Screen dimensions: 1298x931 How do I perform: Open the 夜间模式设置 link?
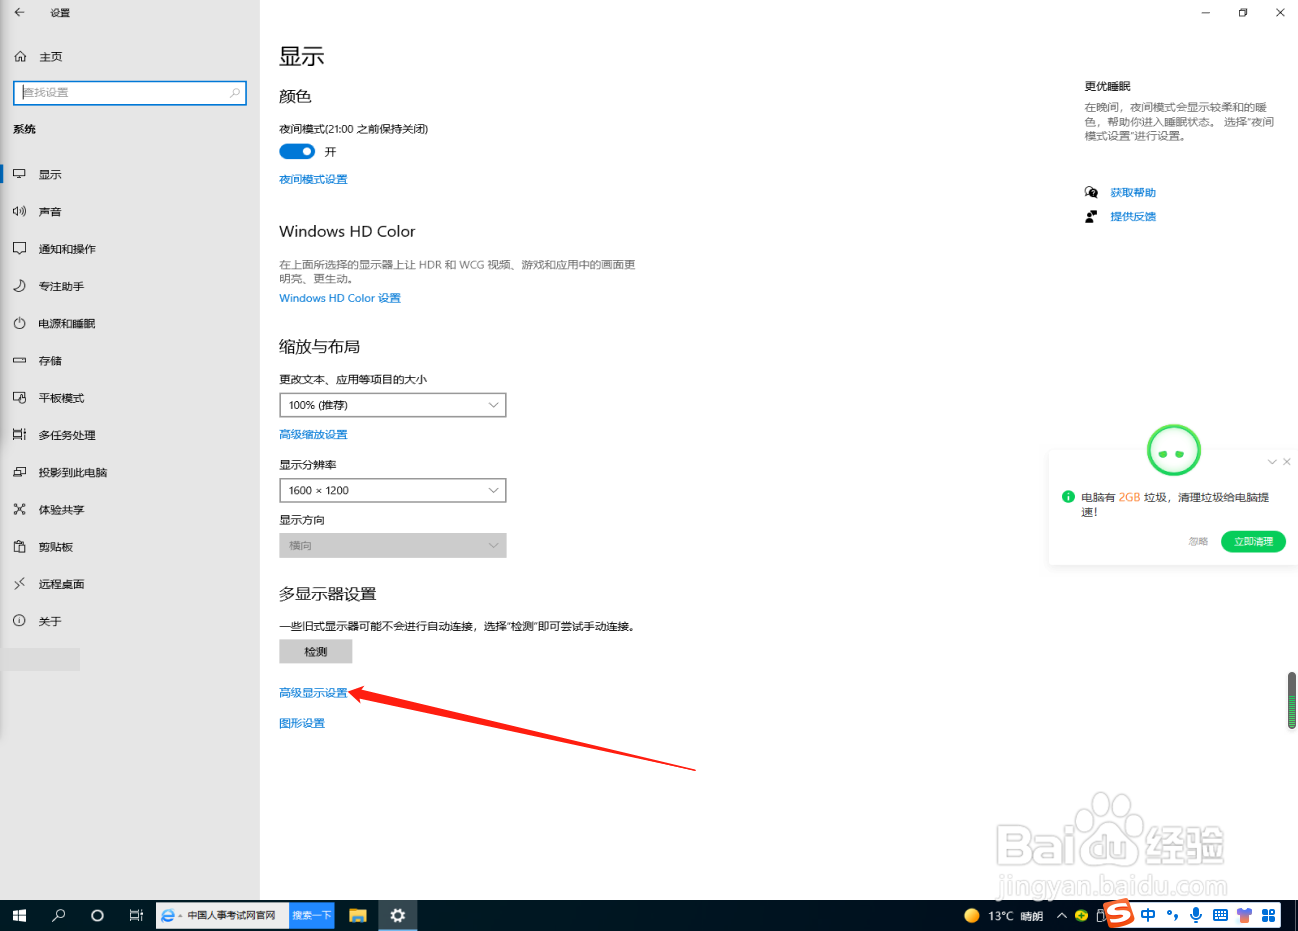click(313, 180)
